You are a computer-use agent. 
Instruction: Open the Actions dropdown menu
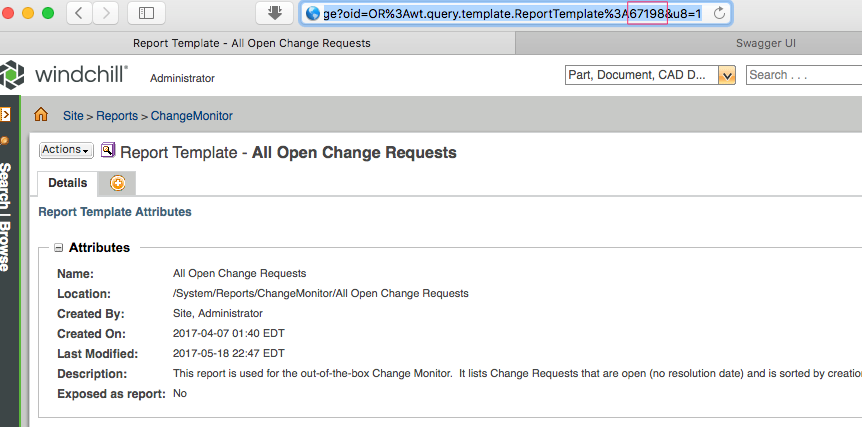point(66,150)
